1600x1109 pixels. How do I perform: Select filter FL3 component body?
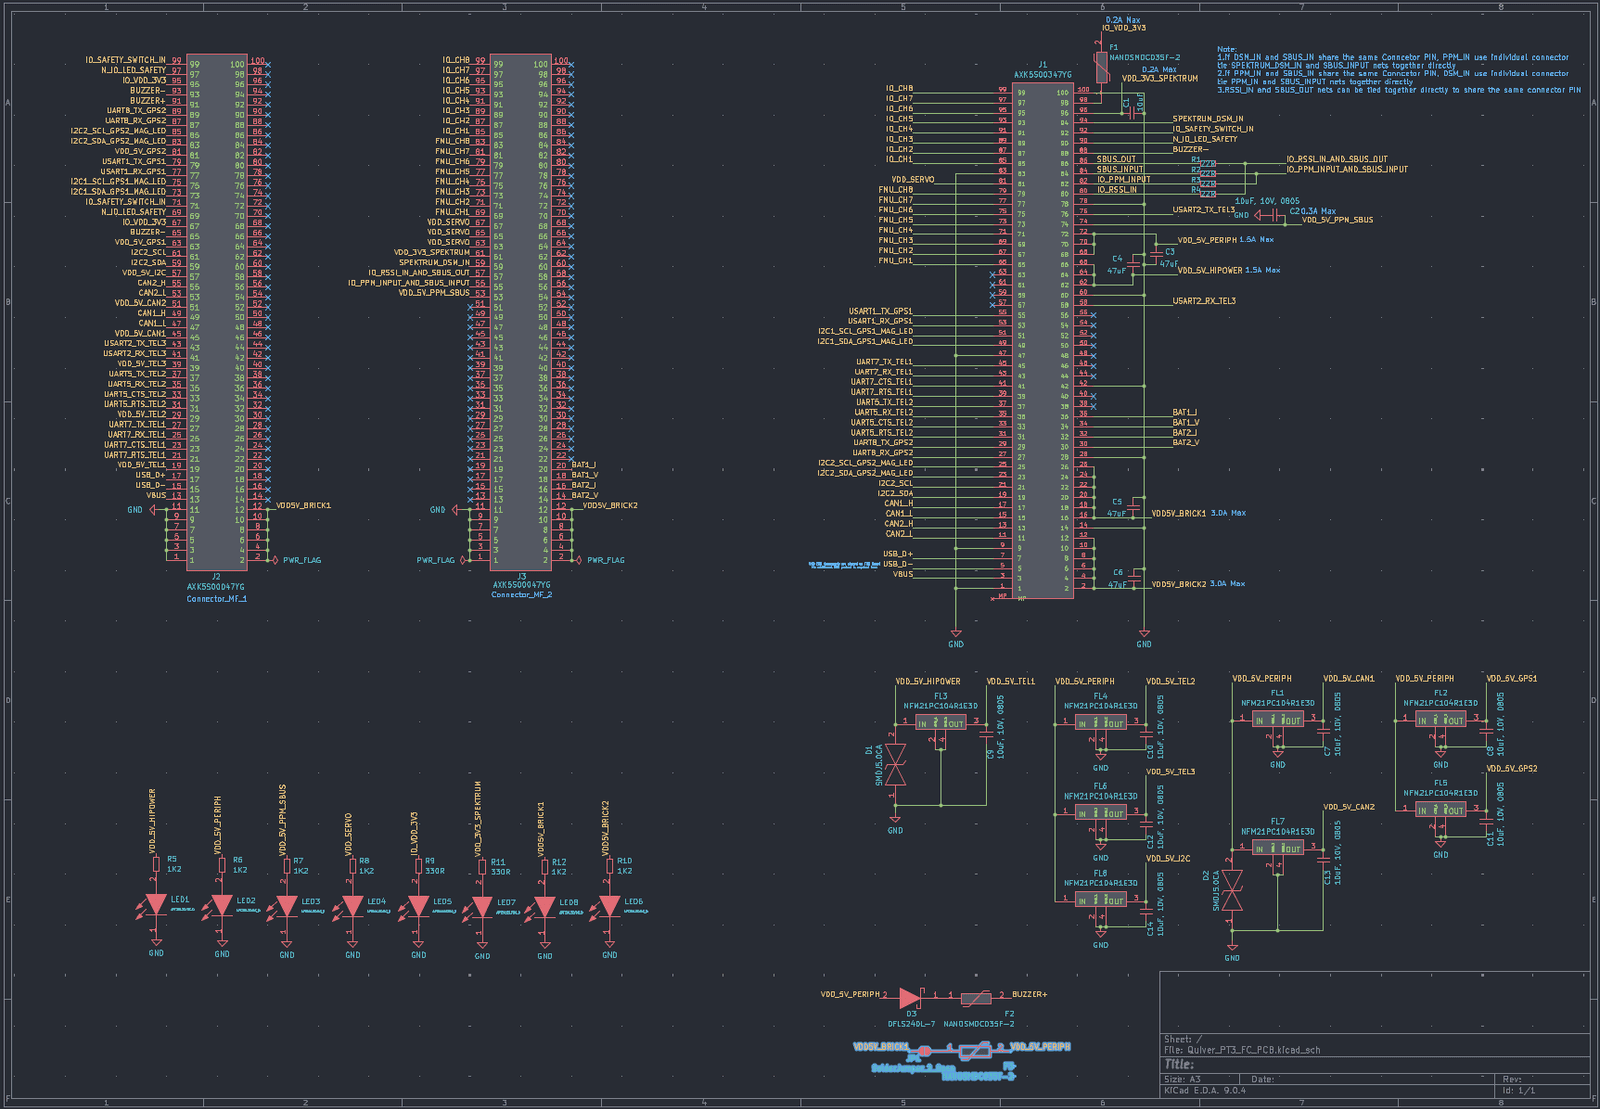coord(941,723)
